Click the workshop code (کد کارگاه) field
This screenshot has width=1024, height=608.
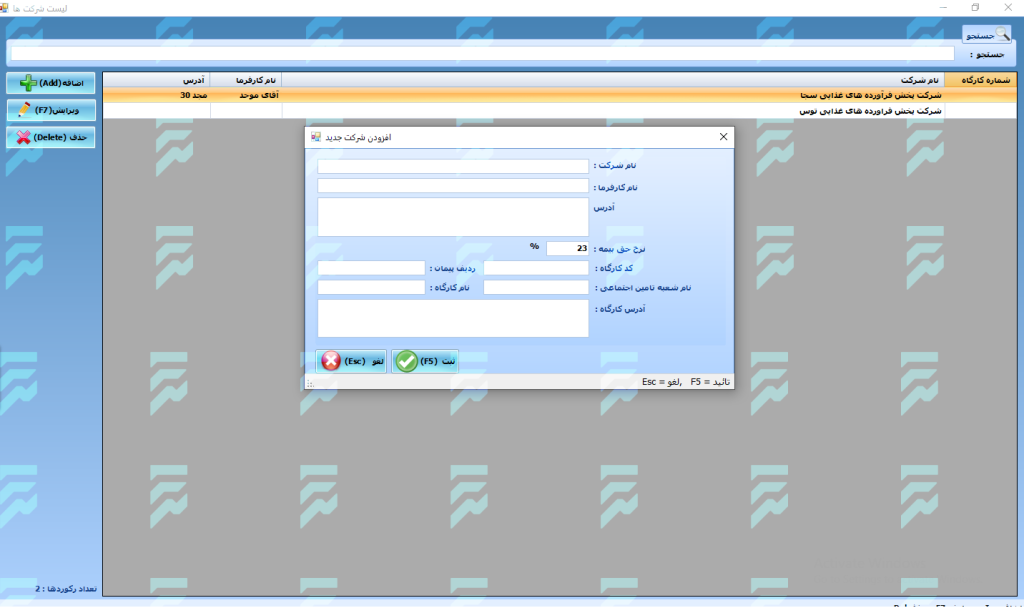pos(536,268)
